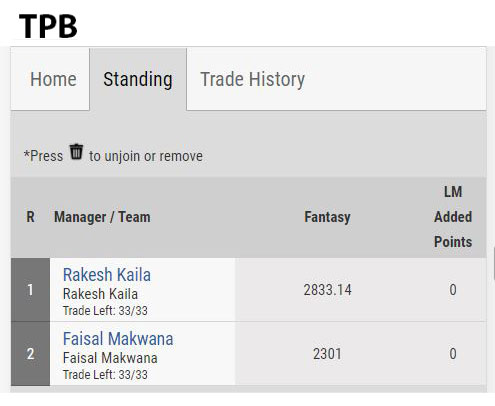Click the TPB league title
Viewport: 495px width, 406px height.
tap(48, 26)
